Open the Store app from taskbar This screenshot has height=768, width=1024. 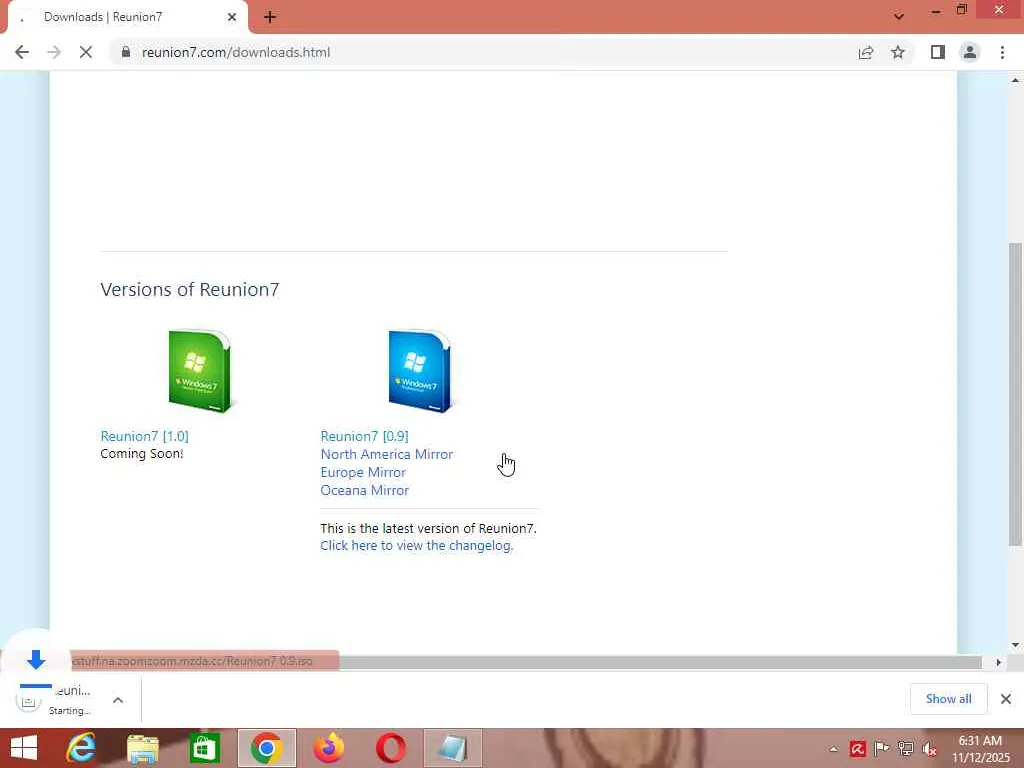tap(204, 748)
